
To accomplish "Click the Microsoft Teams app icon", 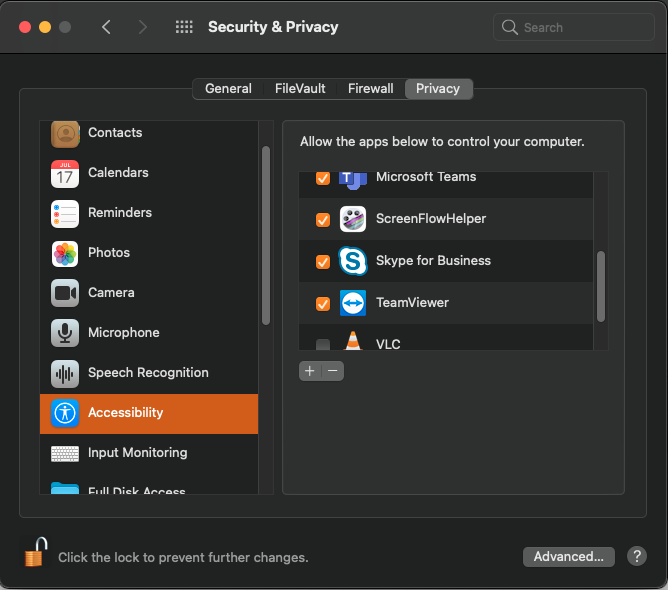I will [353, 180].
